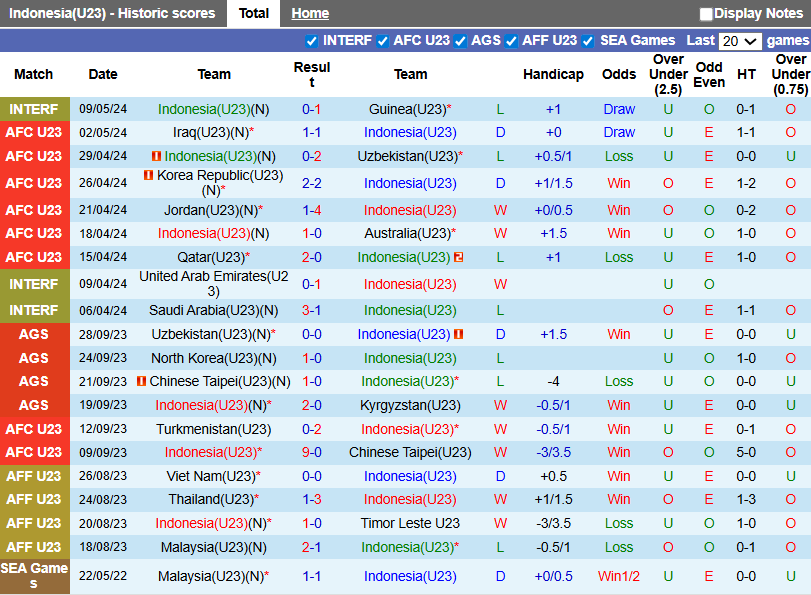811x595 pixels.
Task: Open the 3-1 Saudi Arabia match score
Action: click(x=311, y=310)
